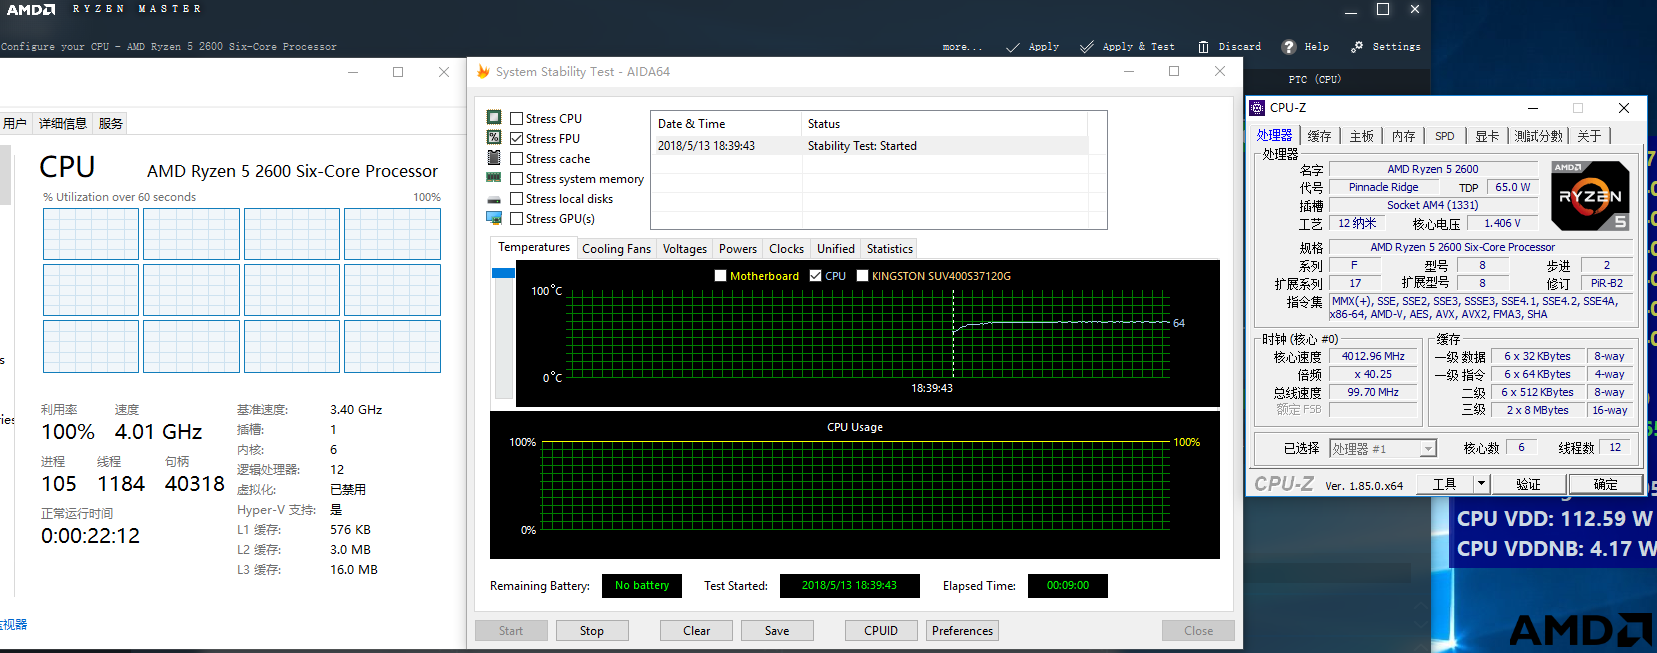Switch to Task Manager 详细信息 tab
Screen dimensions: 1657x653
click(62, 124)
